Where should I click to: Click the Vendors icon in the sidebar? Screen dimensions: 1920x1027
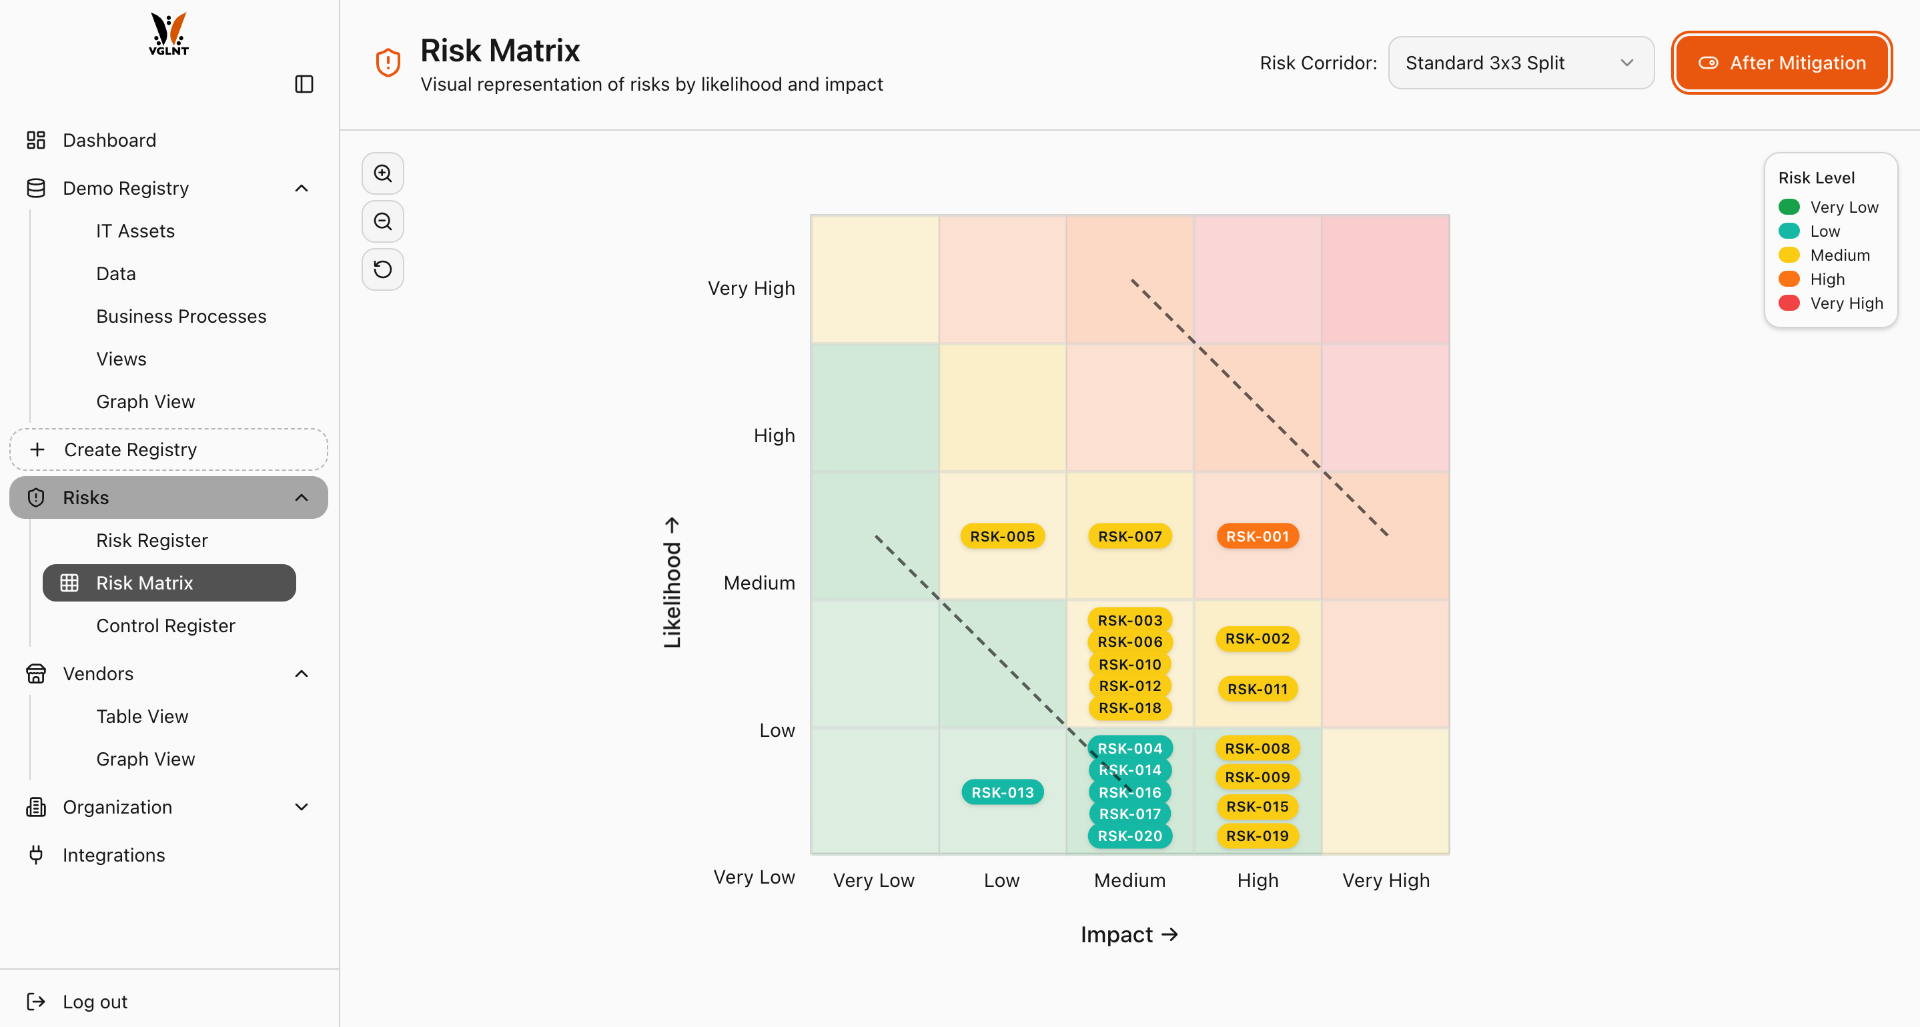36,673
